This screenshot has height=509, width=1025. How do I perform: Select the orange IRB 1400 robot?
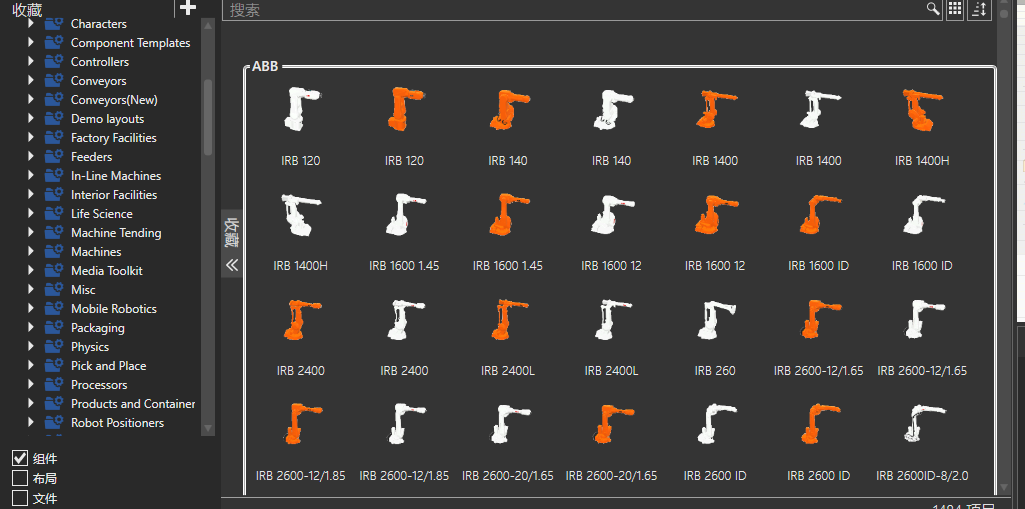(715, 109)
